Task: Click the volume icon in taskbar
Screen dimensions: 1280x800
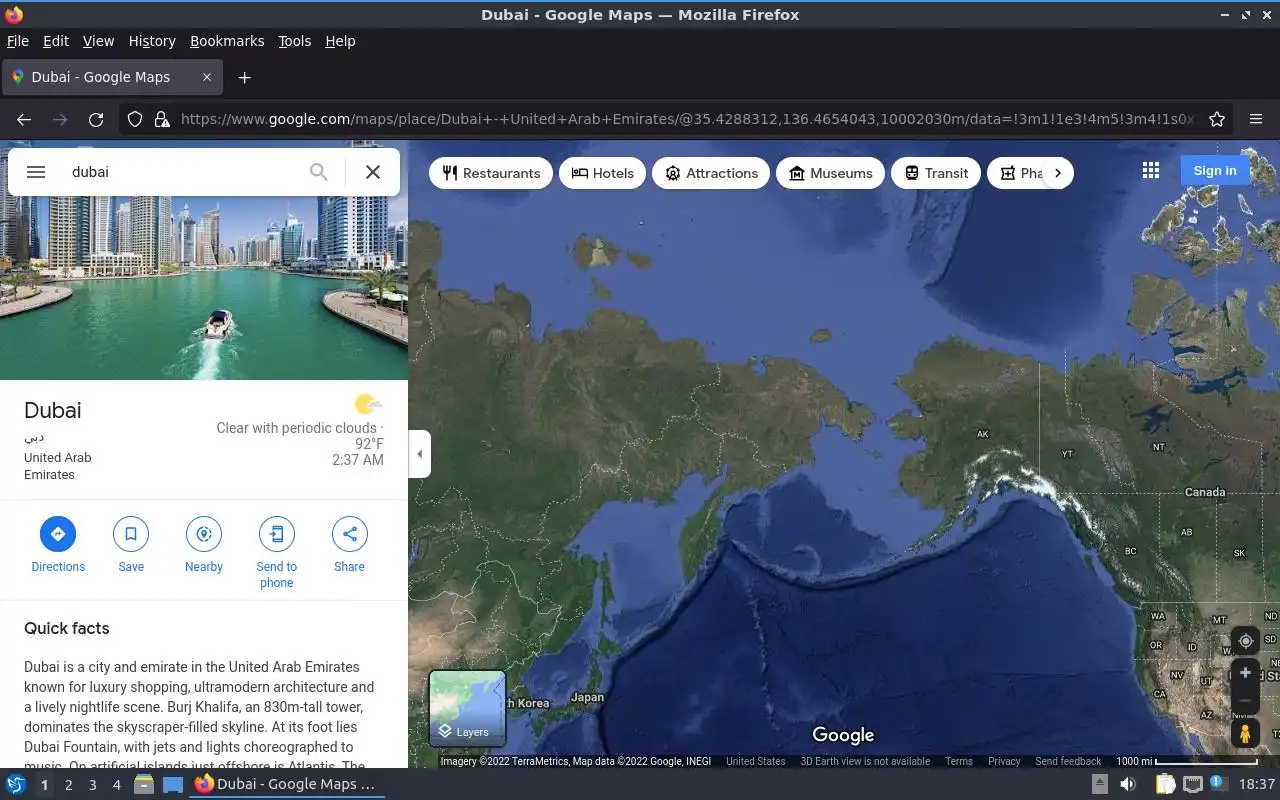Action: [x=1128, y=784]
